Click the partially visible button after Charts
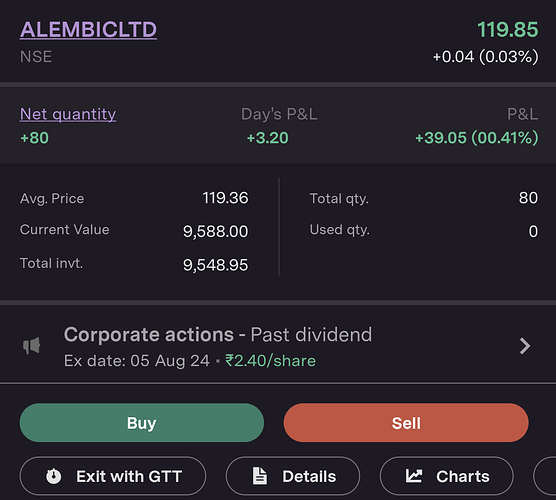 (x=545, y=476)
